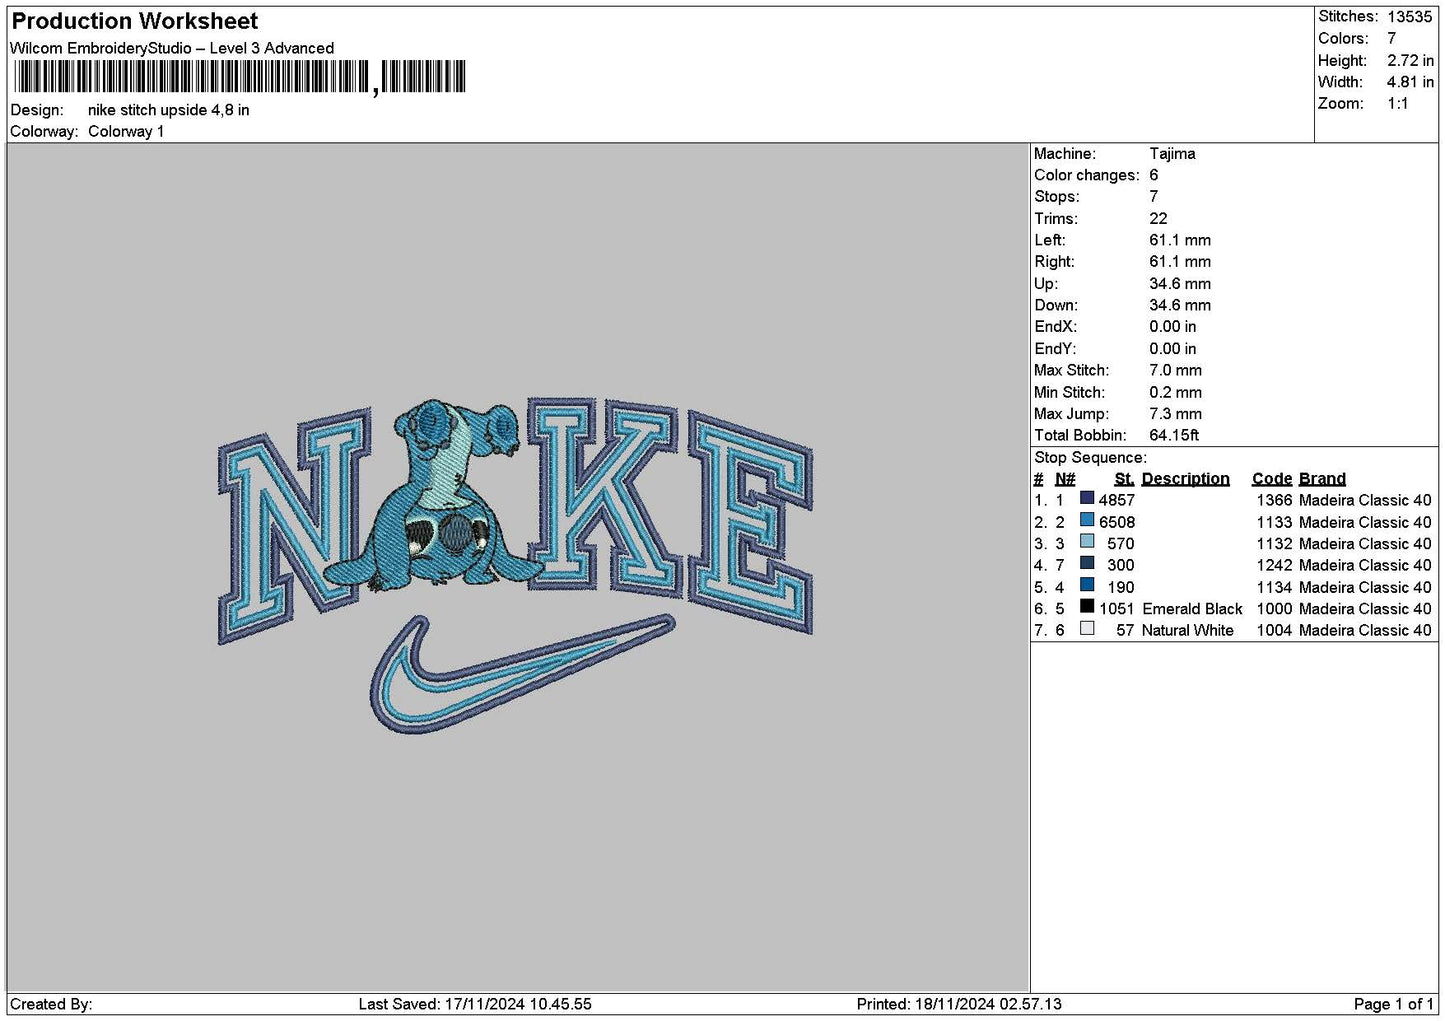
Task: Click 'Printed: 18/11/2024 02.57.13' footer text
Action: pyautogui.click(x=959, y=1004)
